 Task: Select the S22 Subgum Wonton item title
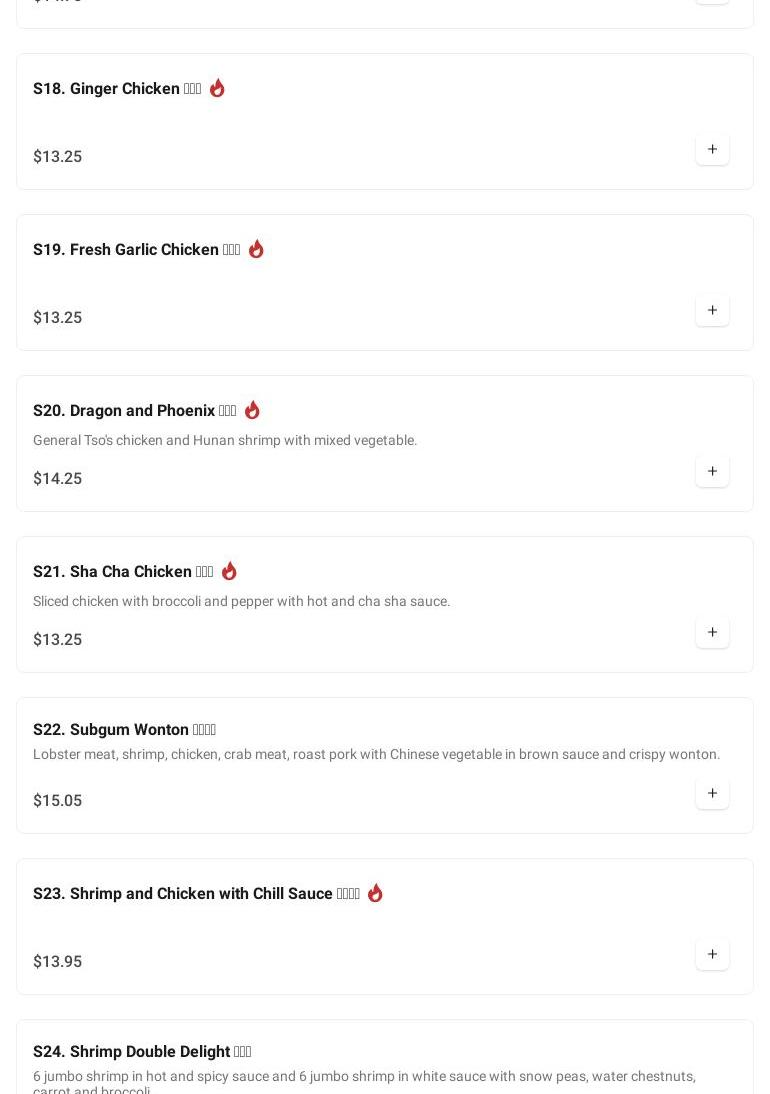[124, 730]
